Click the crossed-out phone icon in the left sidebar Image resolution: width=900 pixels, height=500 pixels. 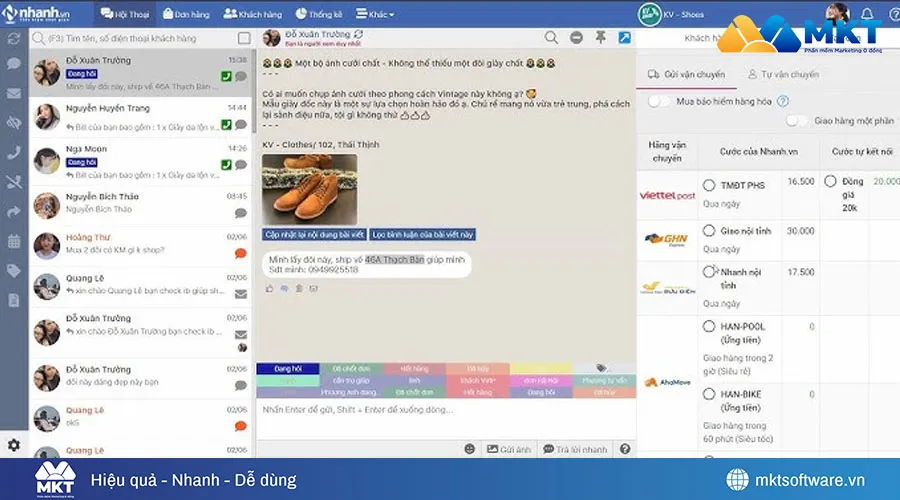click(x=14, y=183)
